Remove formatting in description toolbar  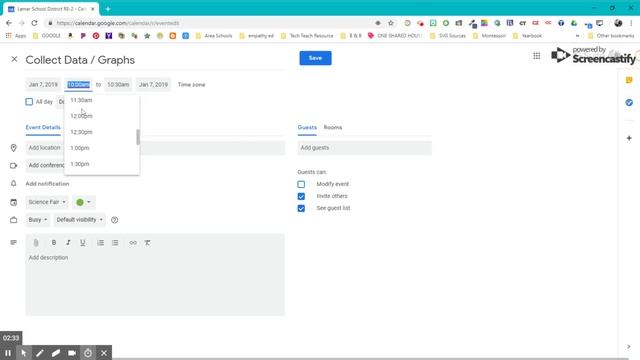[x=147, y=242]
